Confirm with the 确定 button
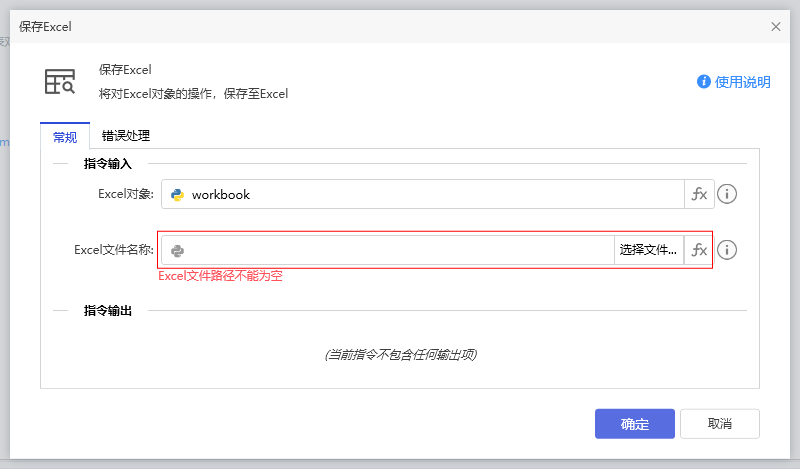Viewport: 800px width, 469px height. [x=634, y=423]
